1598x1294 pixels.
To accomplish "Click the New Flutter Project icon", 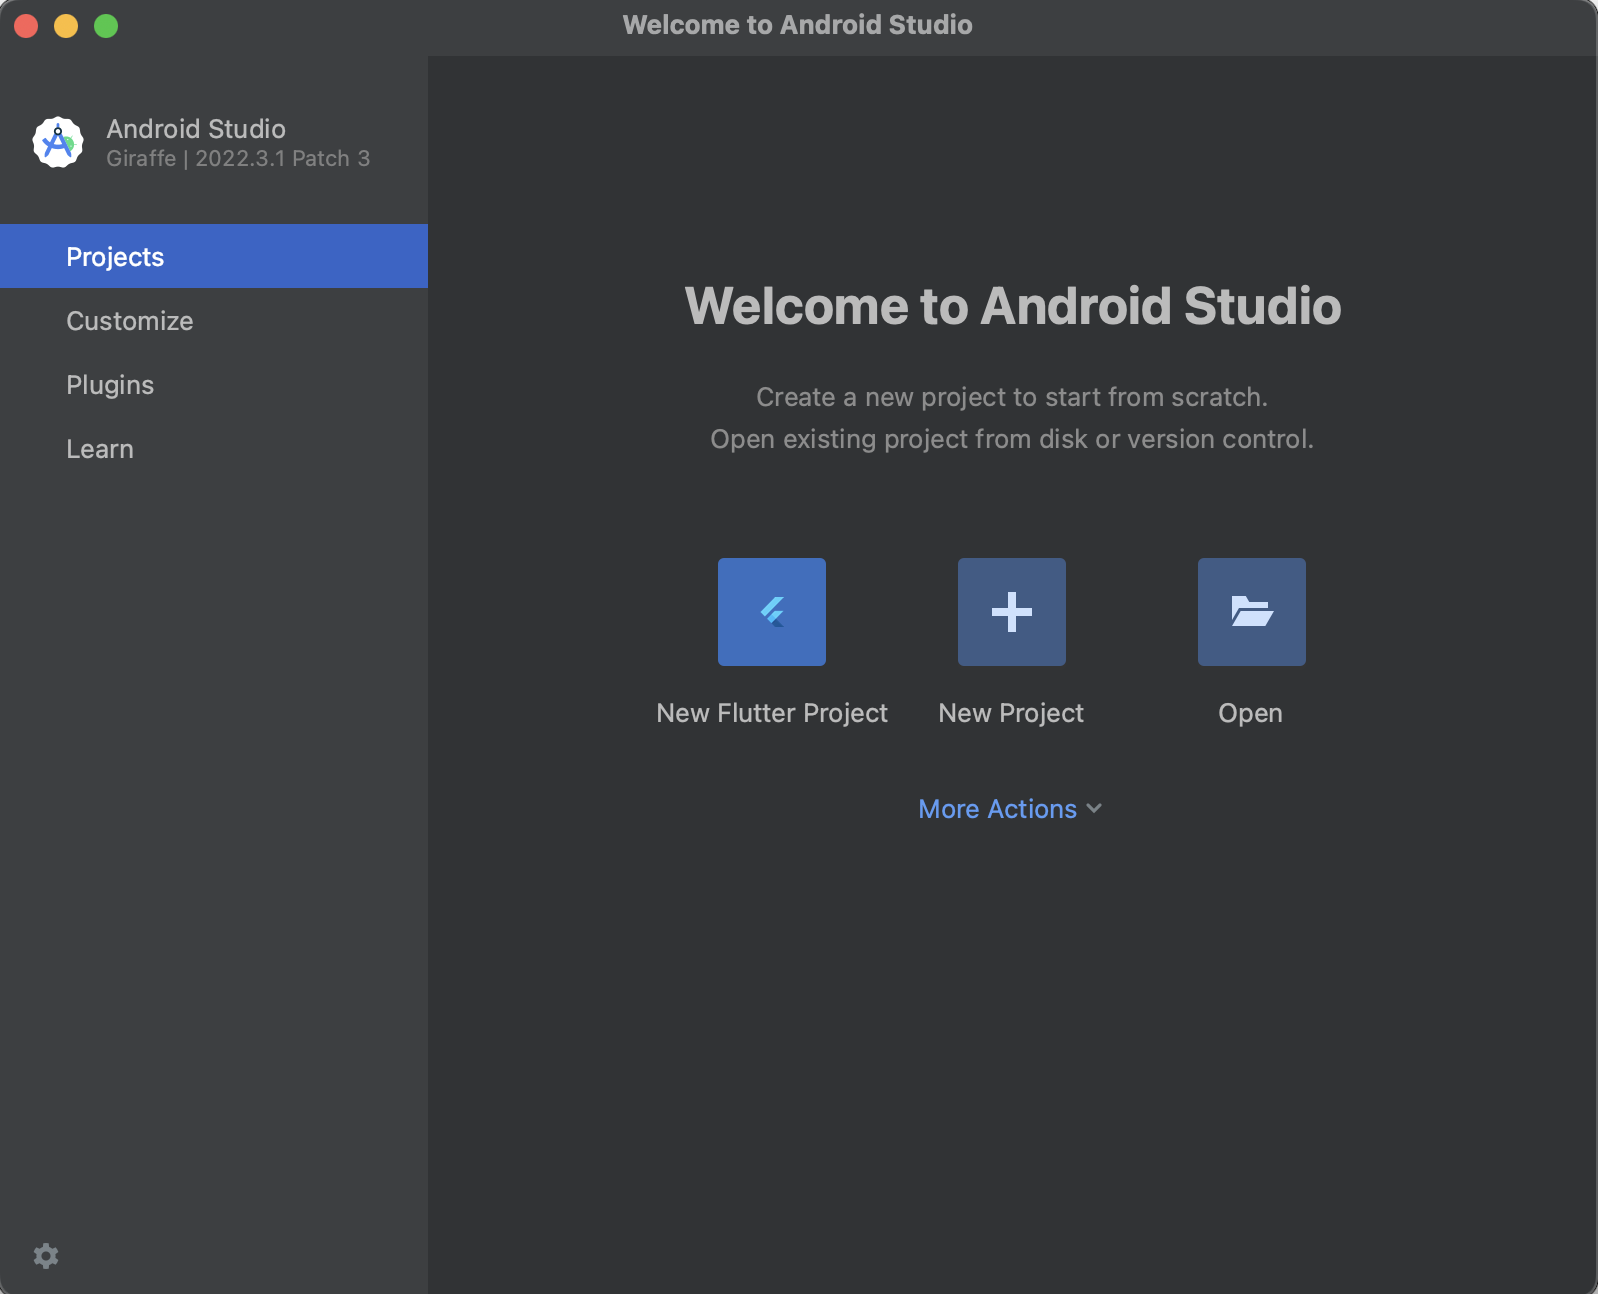I will tap(771, 612).
